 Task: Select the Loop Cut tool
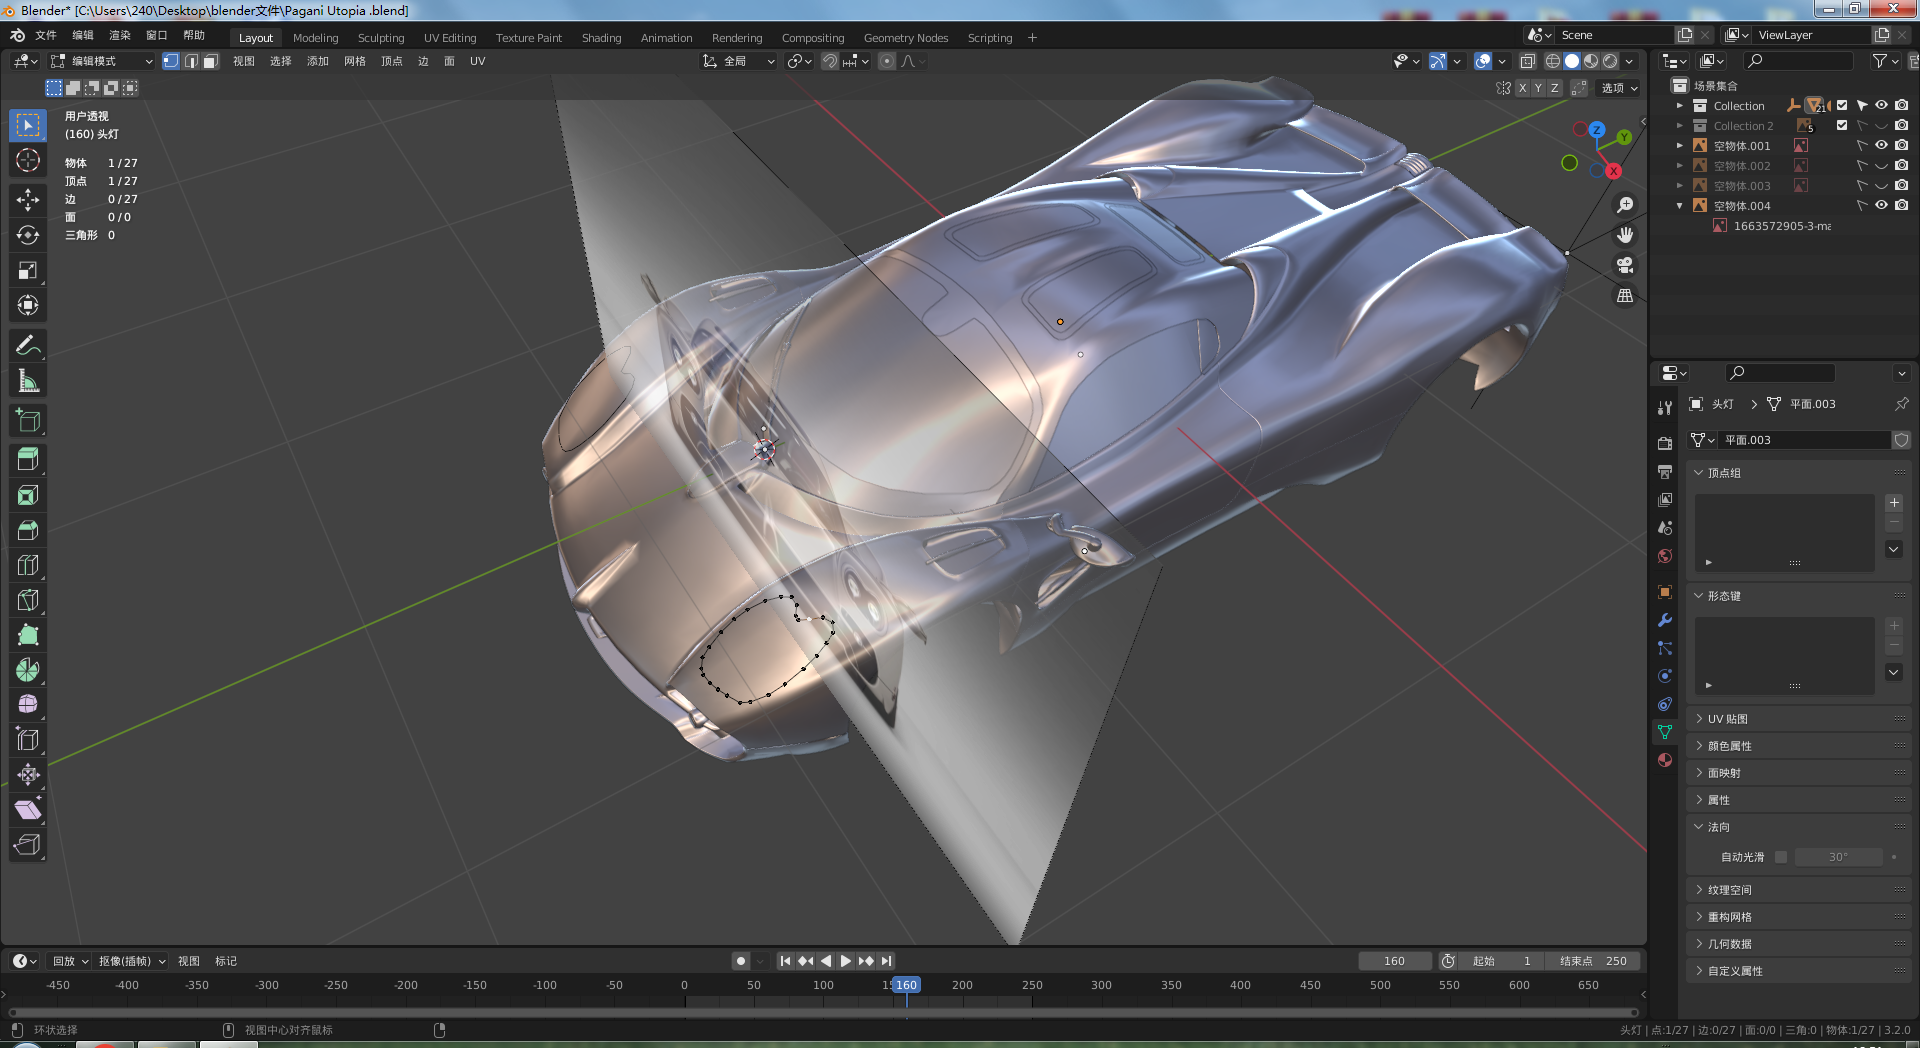pos(28,565)
